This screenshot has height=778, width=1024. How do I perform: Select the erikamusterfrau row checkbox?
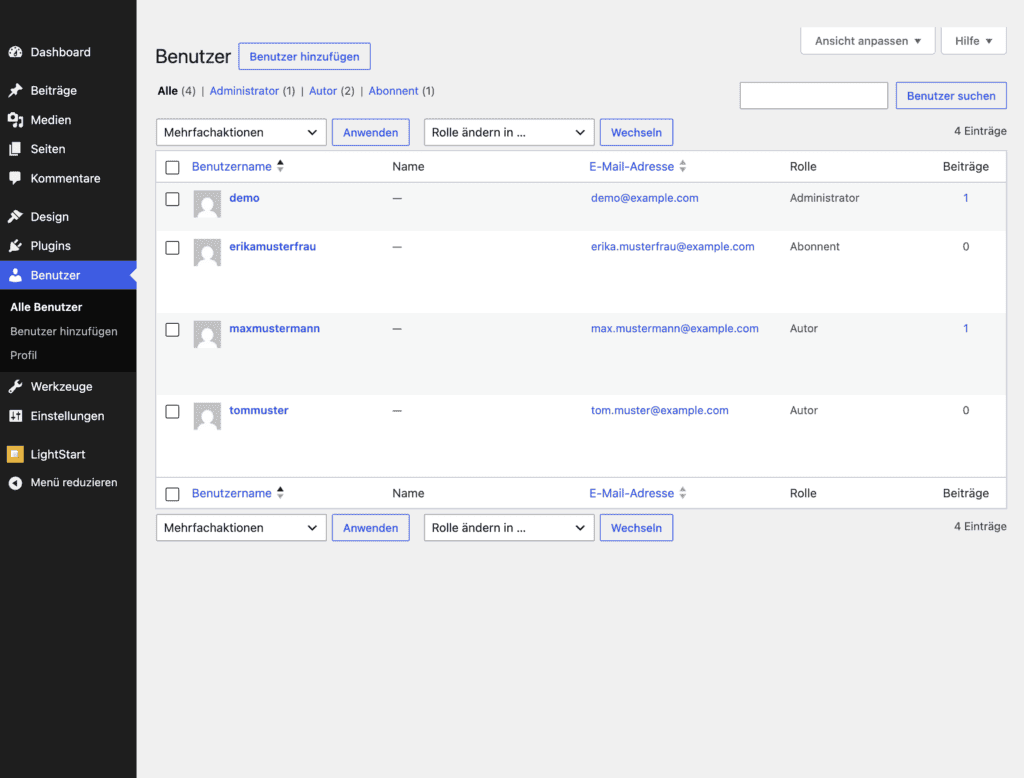pyautogui.click(x=172, y=248)
